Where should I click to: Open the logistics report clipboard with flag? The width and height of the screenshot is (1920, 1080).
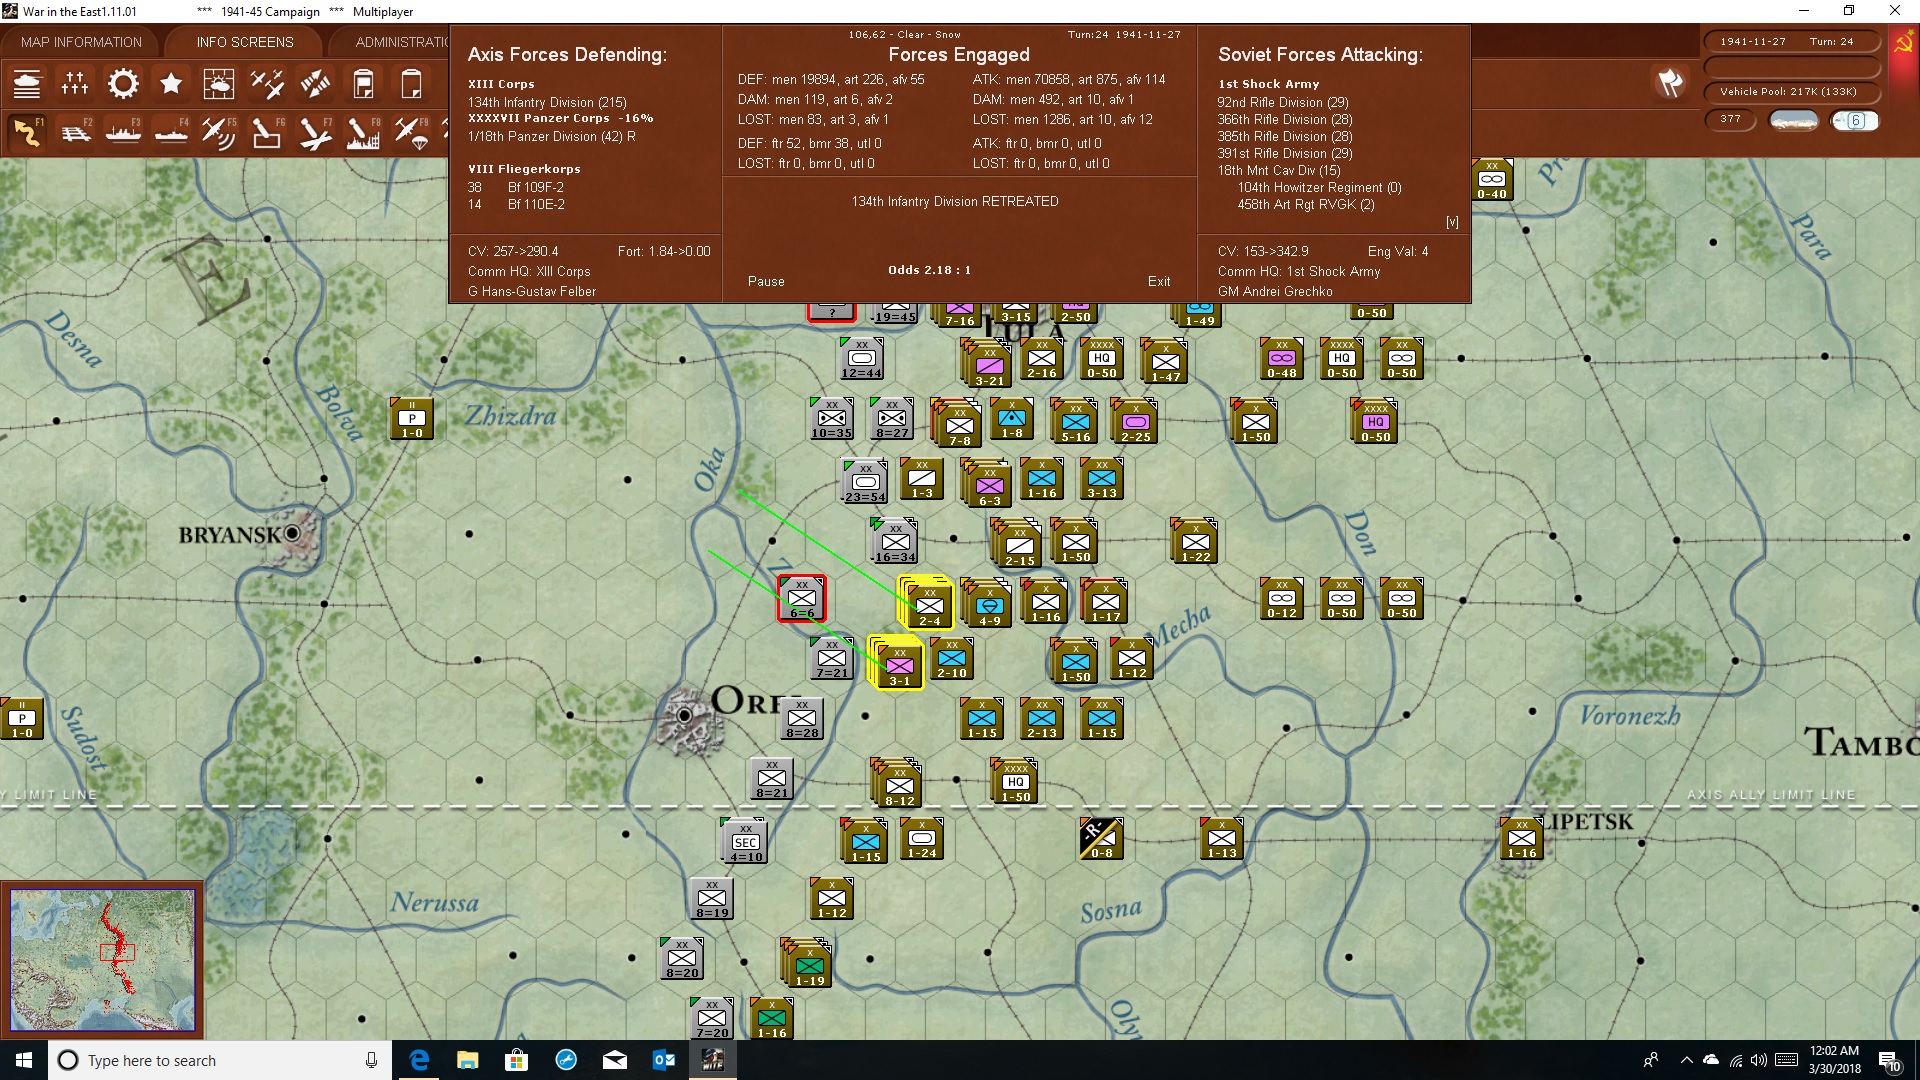pyautogui.click(x=363, y=84)
